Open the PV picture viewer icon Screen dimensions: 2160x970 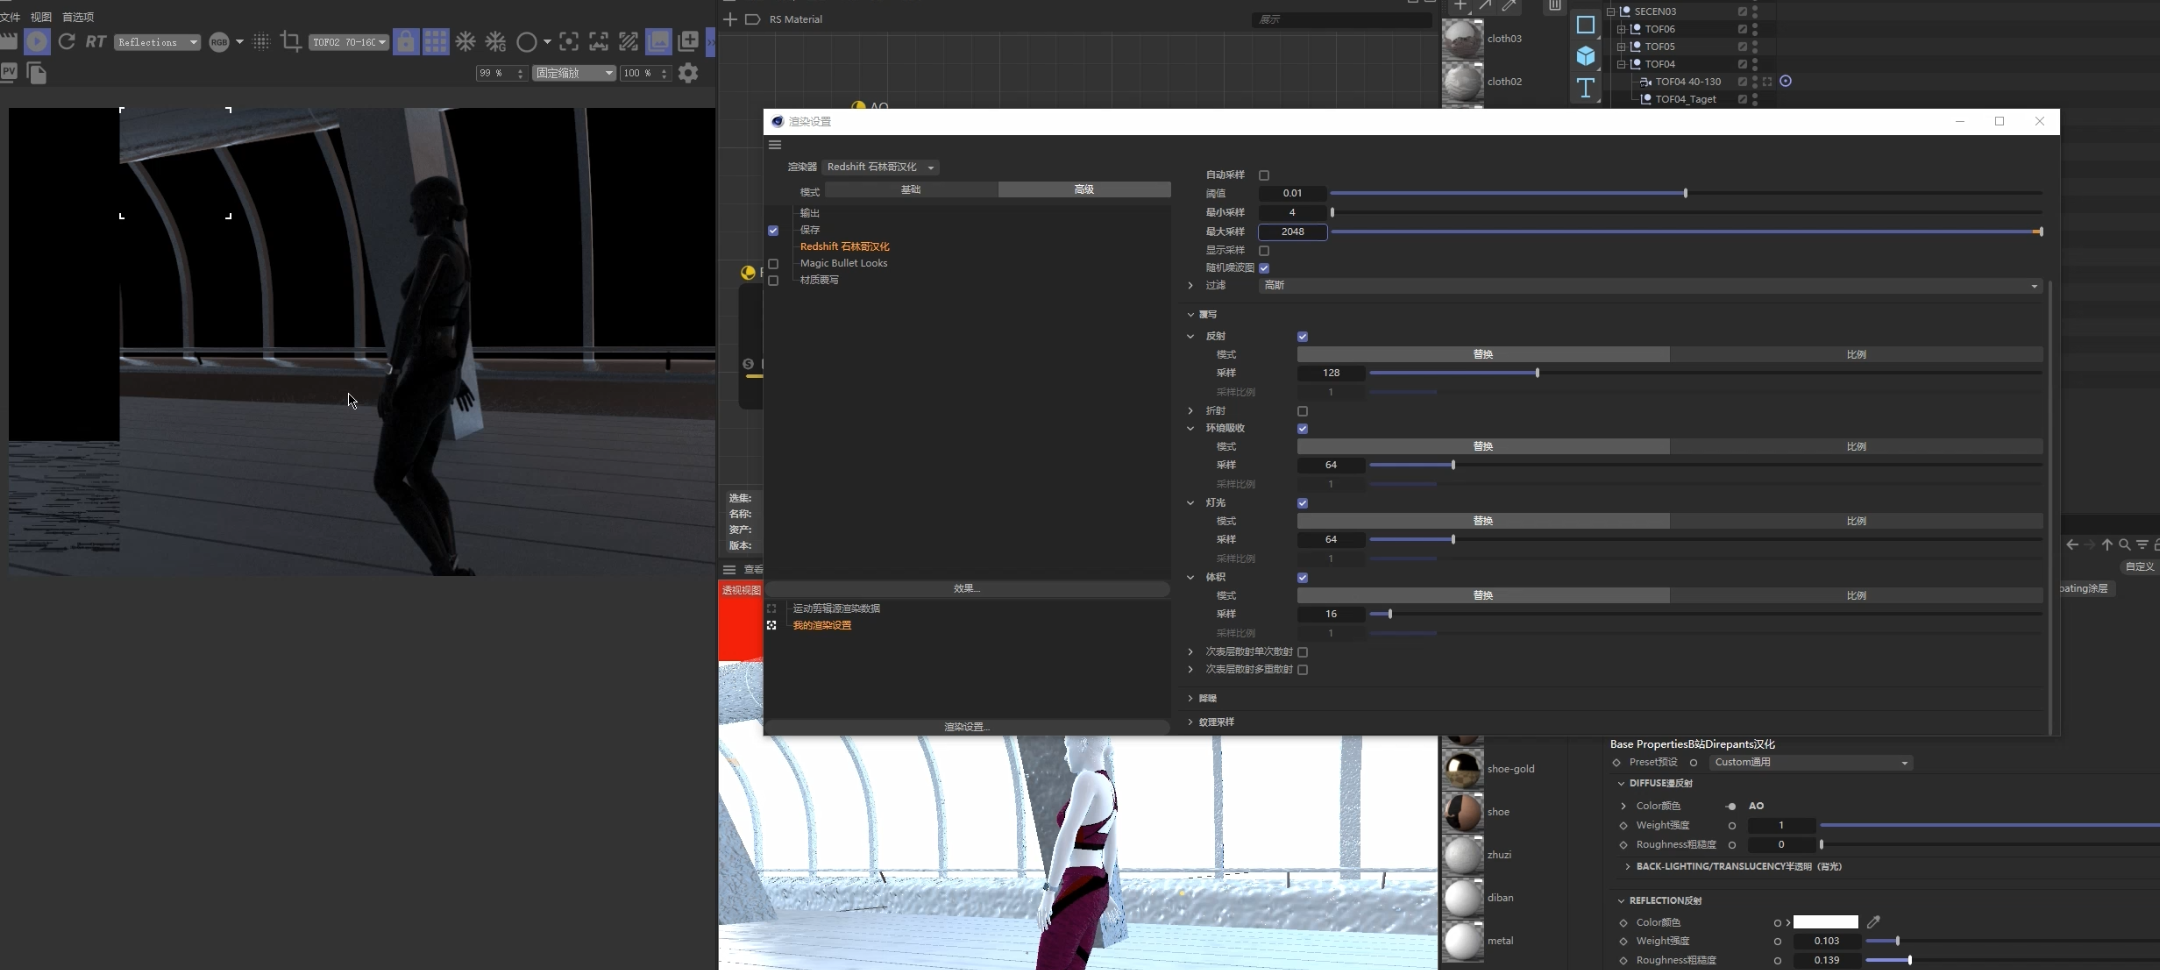[9, 71]
